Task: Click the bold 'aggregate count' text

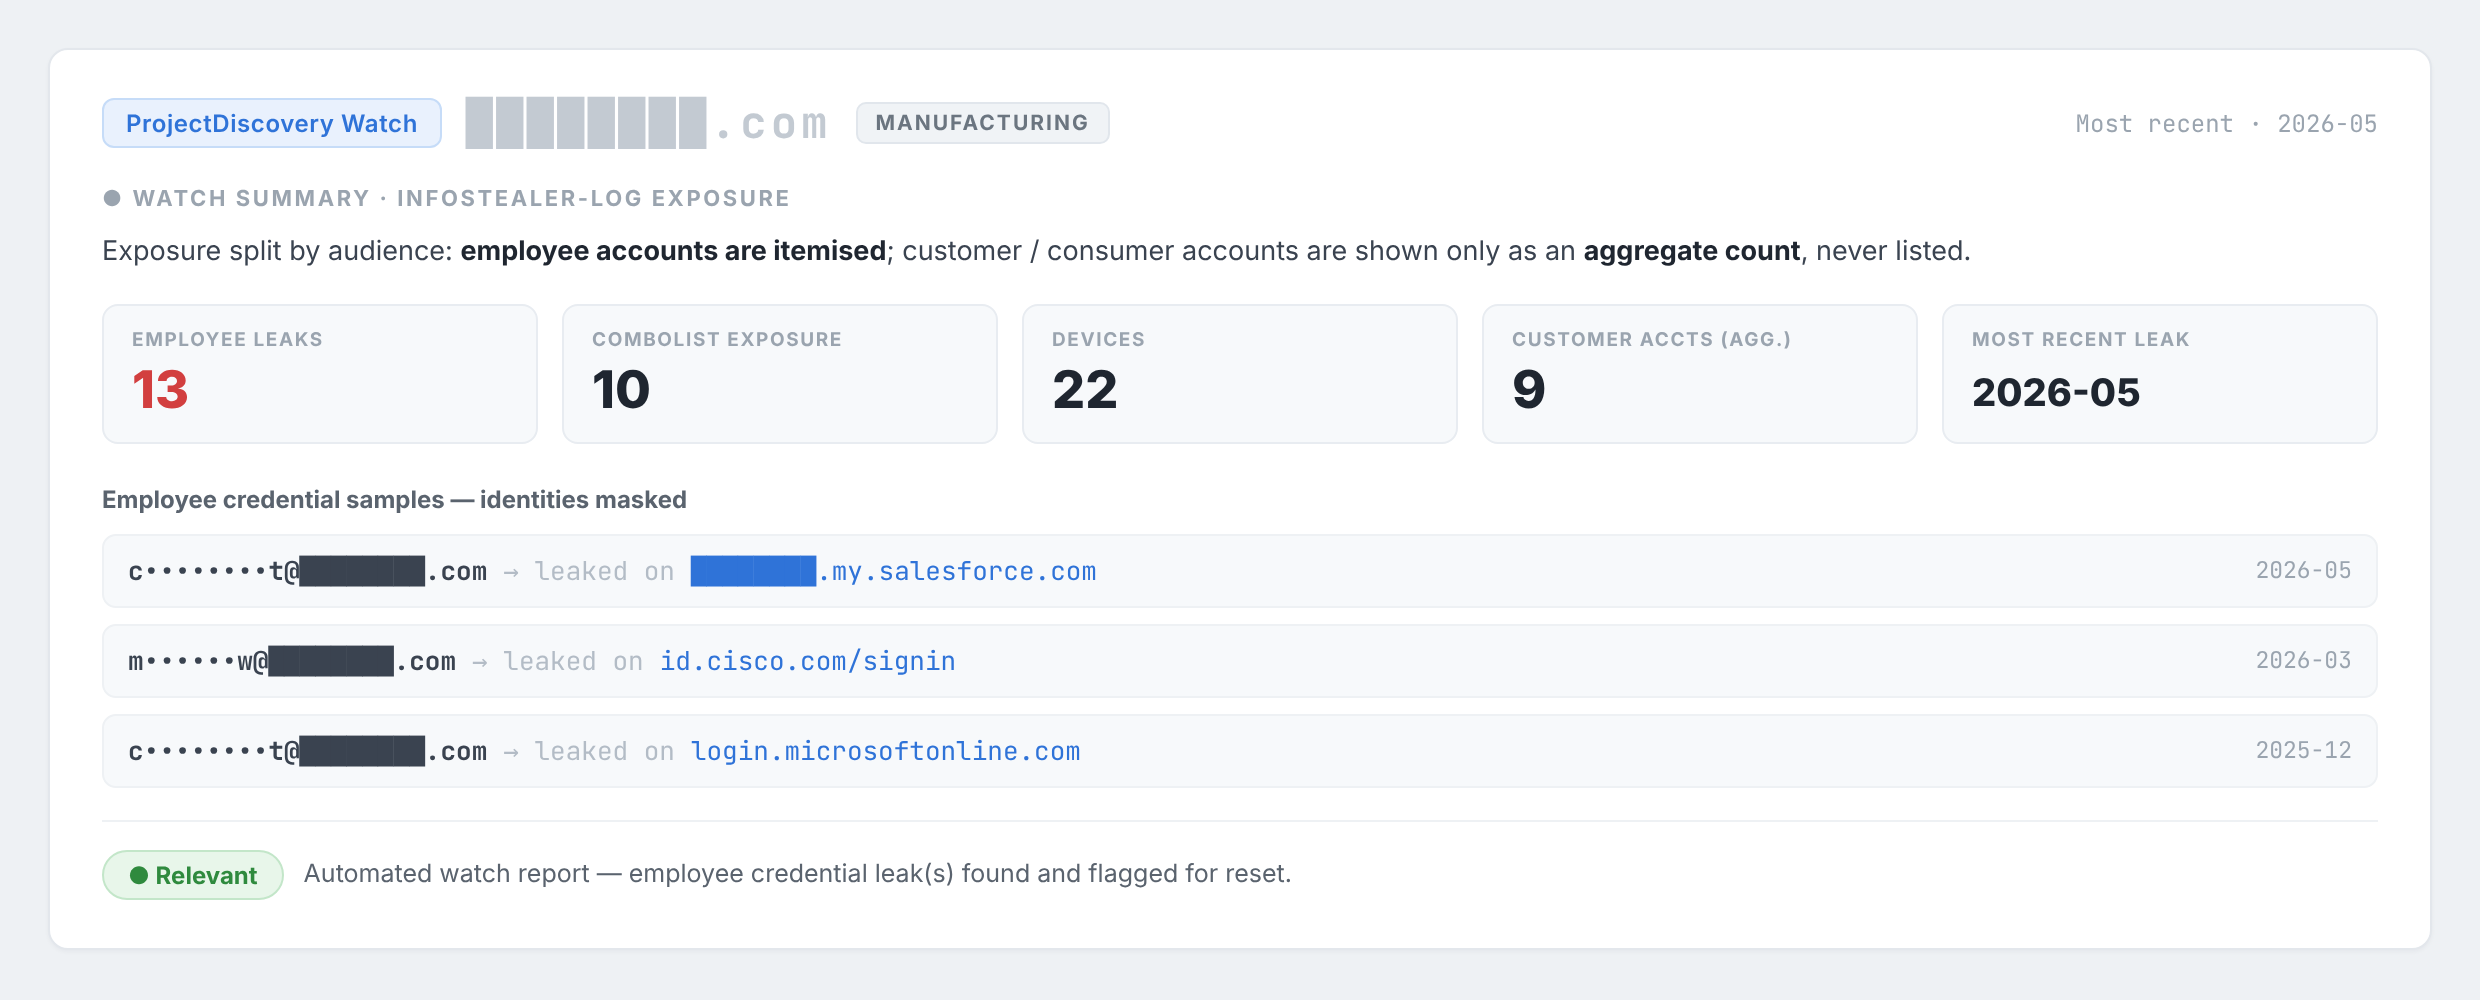Action: [1691, 250]
